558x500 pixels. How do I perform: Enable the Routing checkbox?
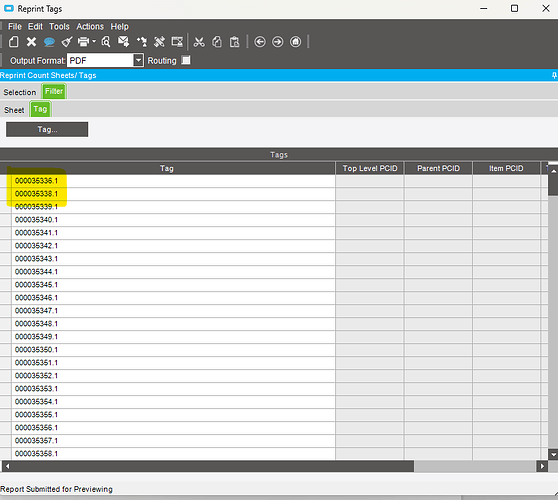[x=186, y=60]
